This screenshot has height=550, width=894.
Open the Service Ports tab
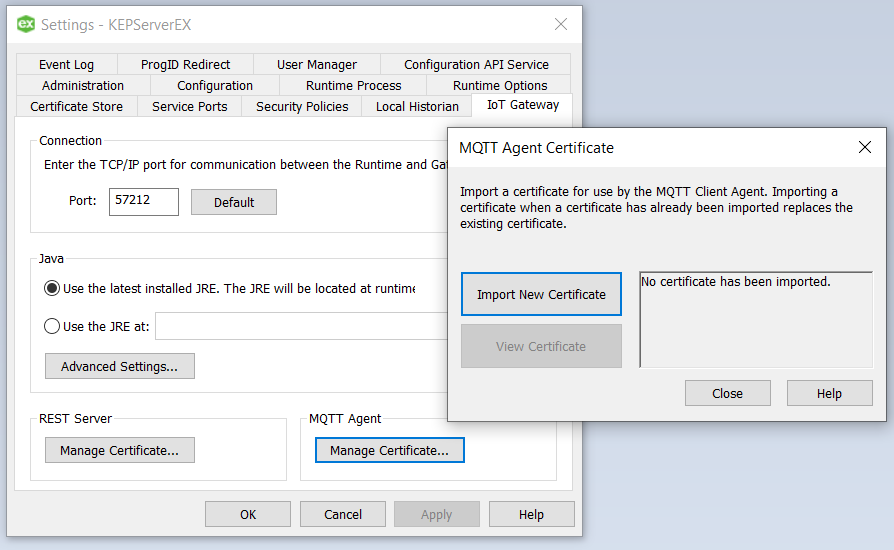coord(190,107)
